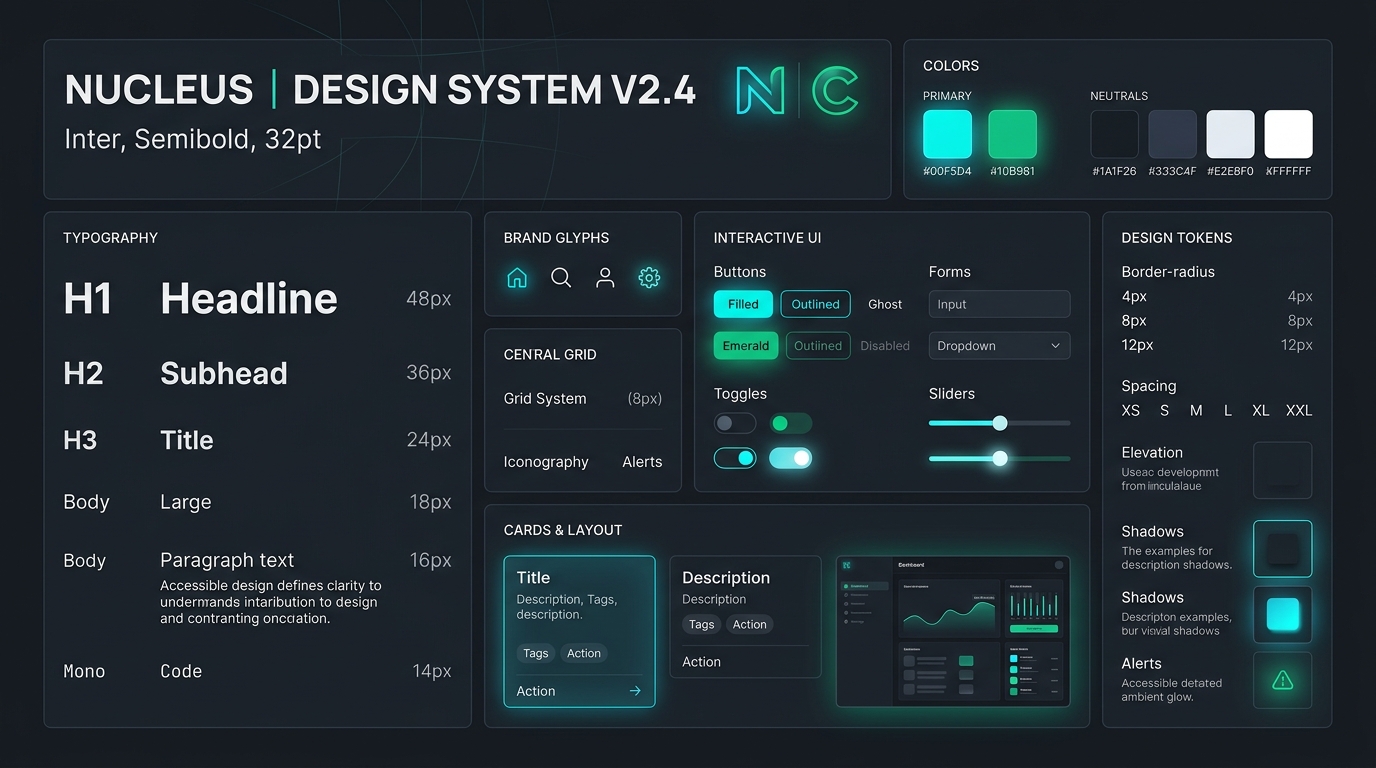1376x768 pixels.
Task: Click the "Iconography" label
Action: pyautogui.click(x=546, y=462)
